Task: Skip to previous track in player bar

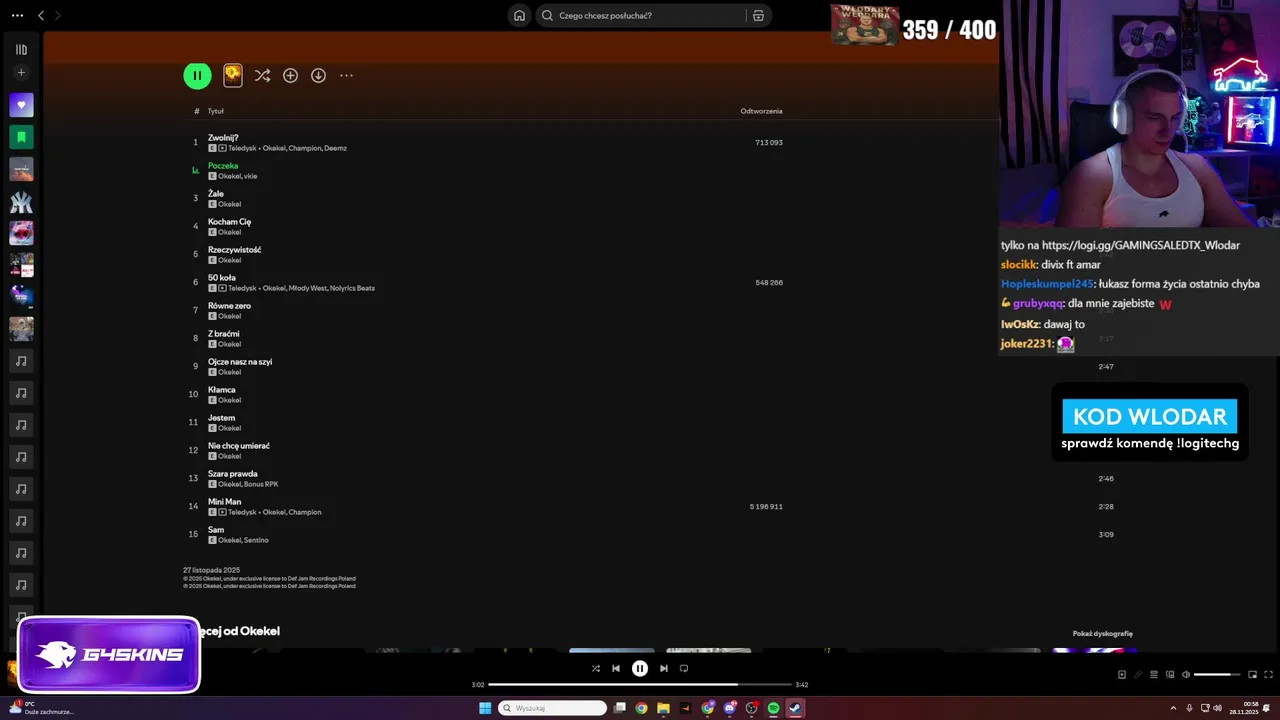Action: 616,668
